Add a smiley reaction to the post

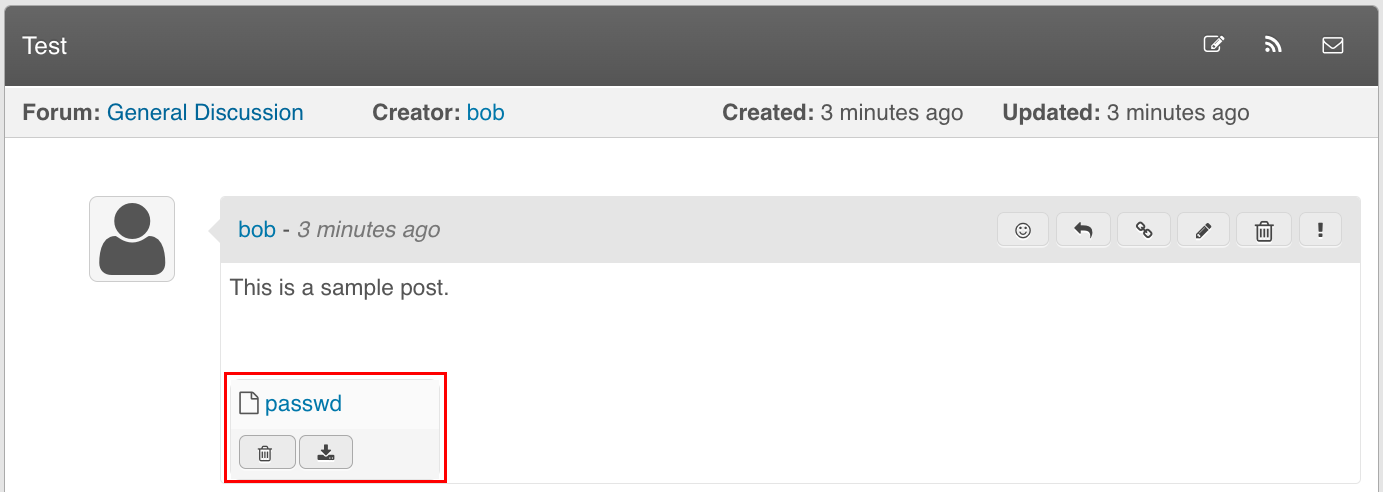1023,230
